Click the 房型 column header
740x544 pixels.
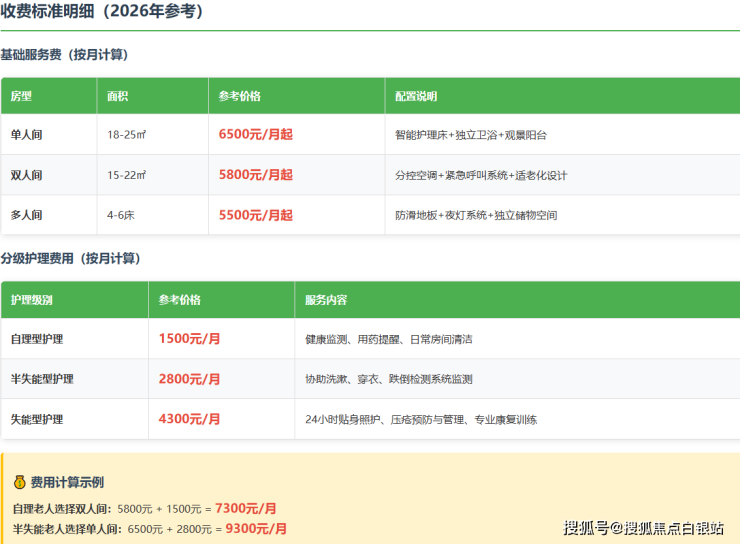click(x=21, y=96)
